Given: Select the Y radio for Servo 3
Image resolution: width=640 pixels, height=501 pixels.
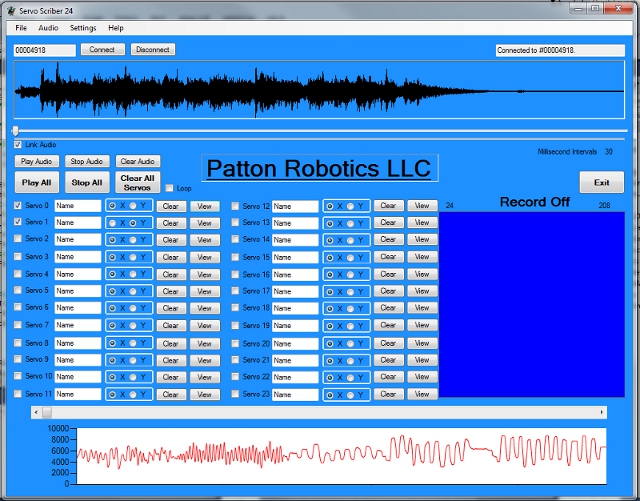Looking at the screenshot, I should [x=133, y=257].
